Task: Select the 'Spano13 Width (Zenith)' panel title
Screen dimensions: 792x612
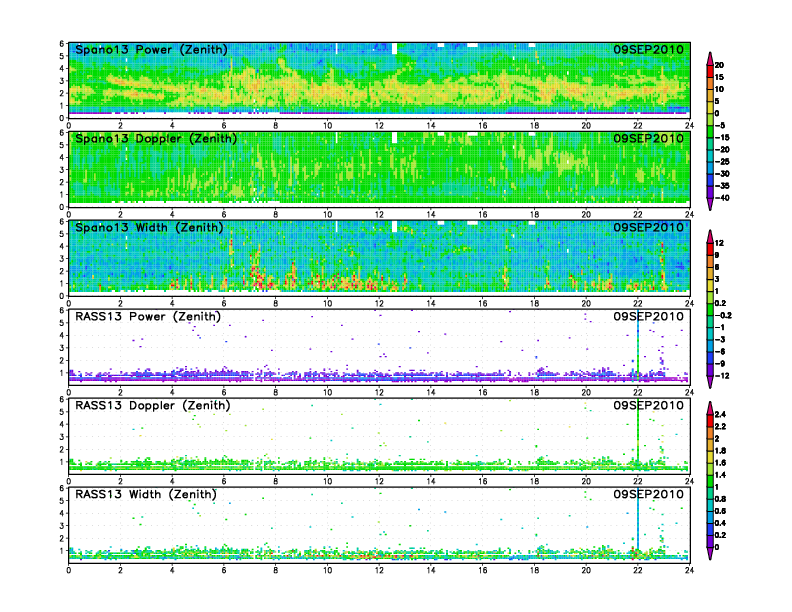Action: pyautogui.click(x=150, y=227)
